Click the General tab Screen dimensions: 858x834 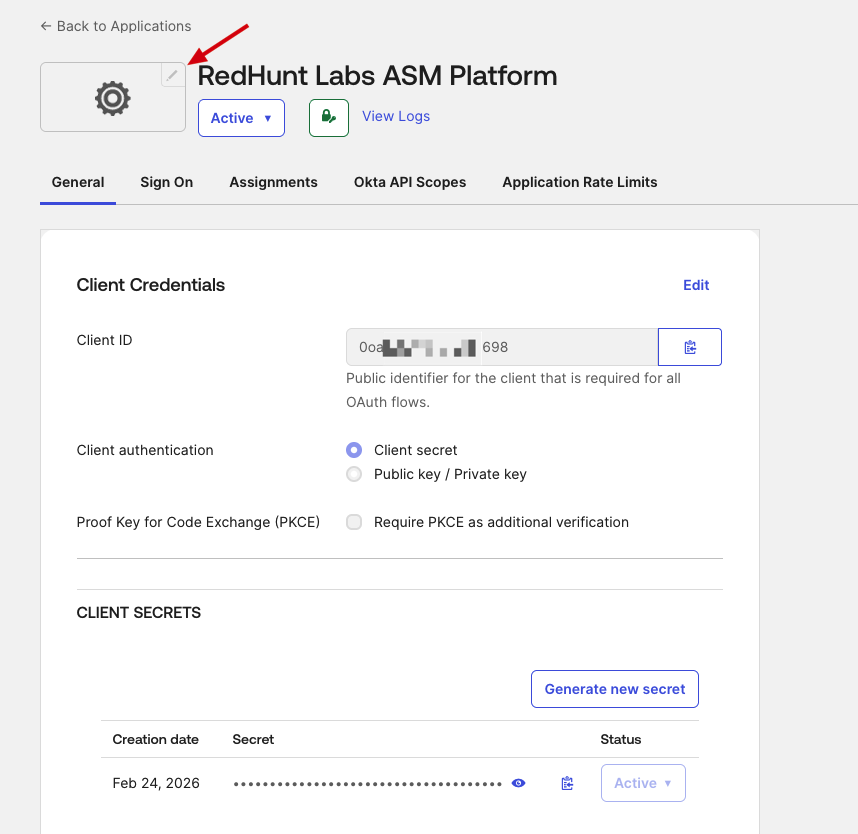click(78, 182)
